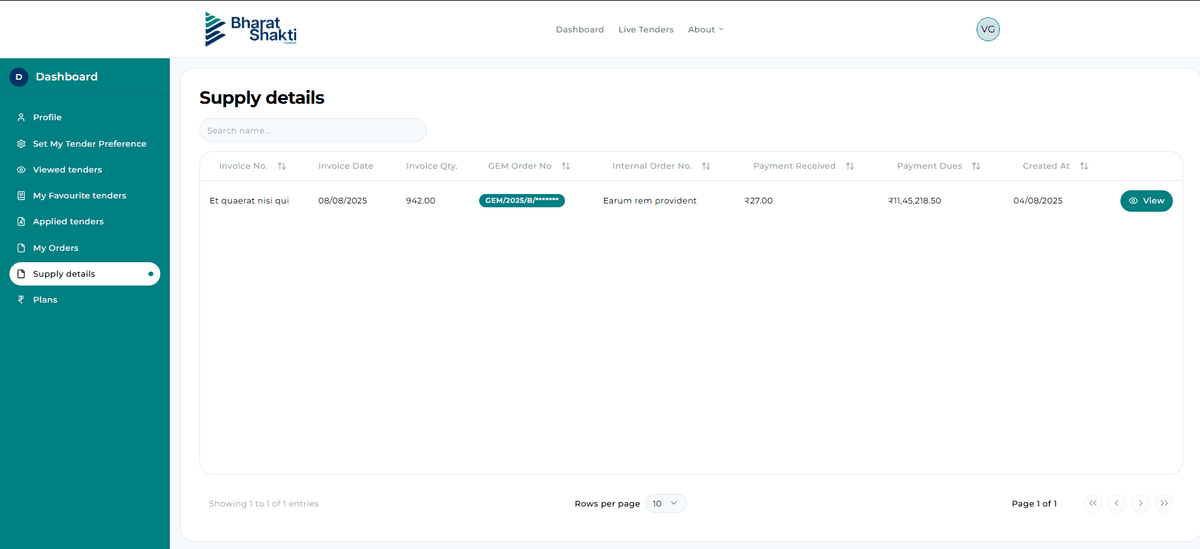Open My Favourite tenders in sidebar
The width and height of the screenshot is (1200, 549).
79,196
